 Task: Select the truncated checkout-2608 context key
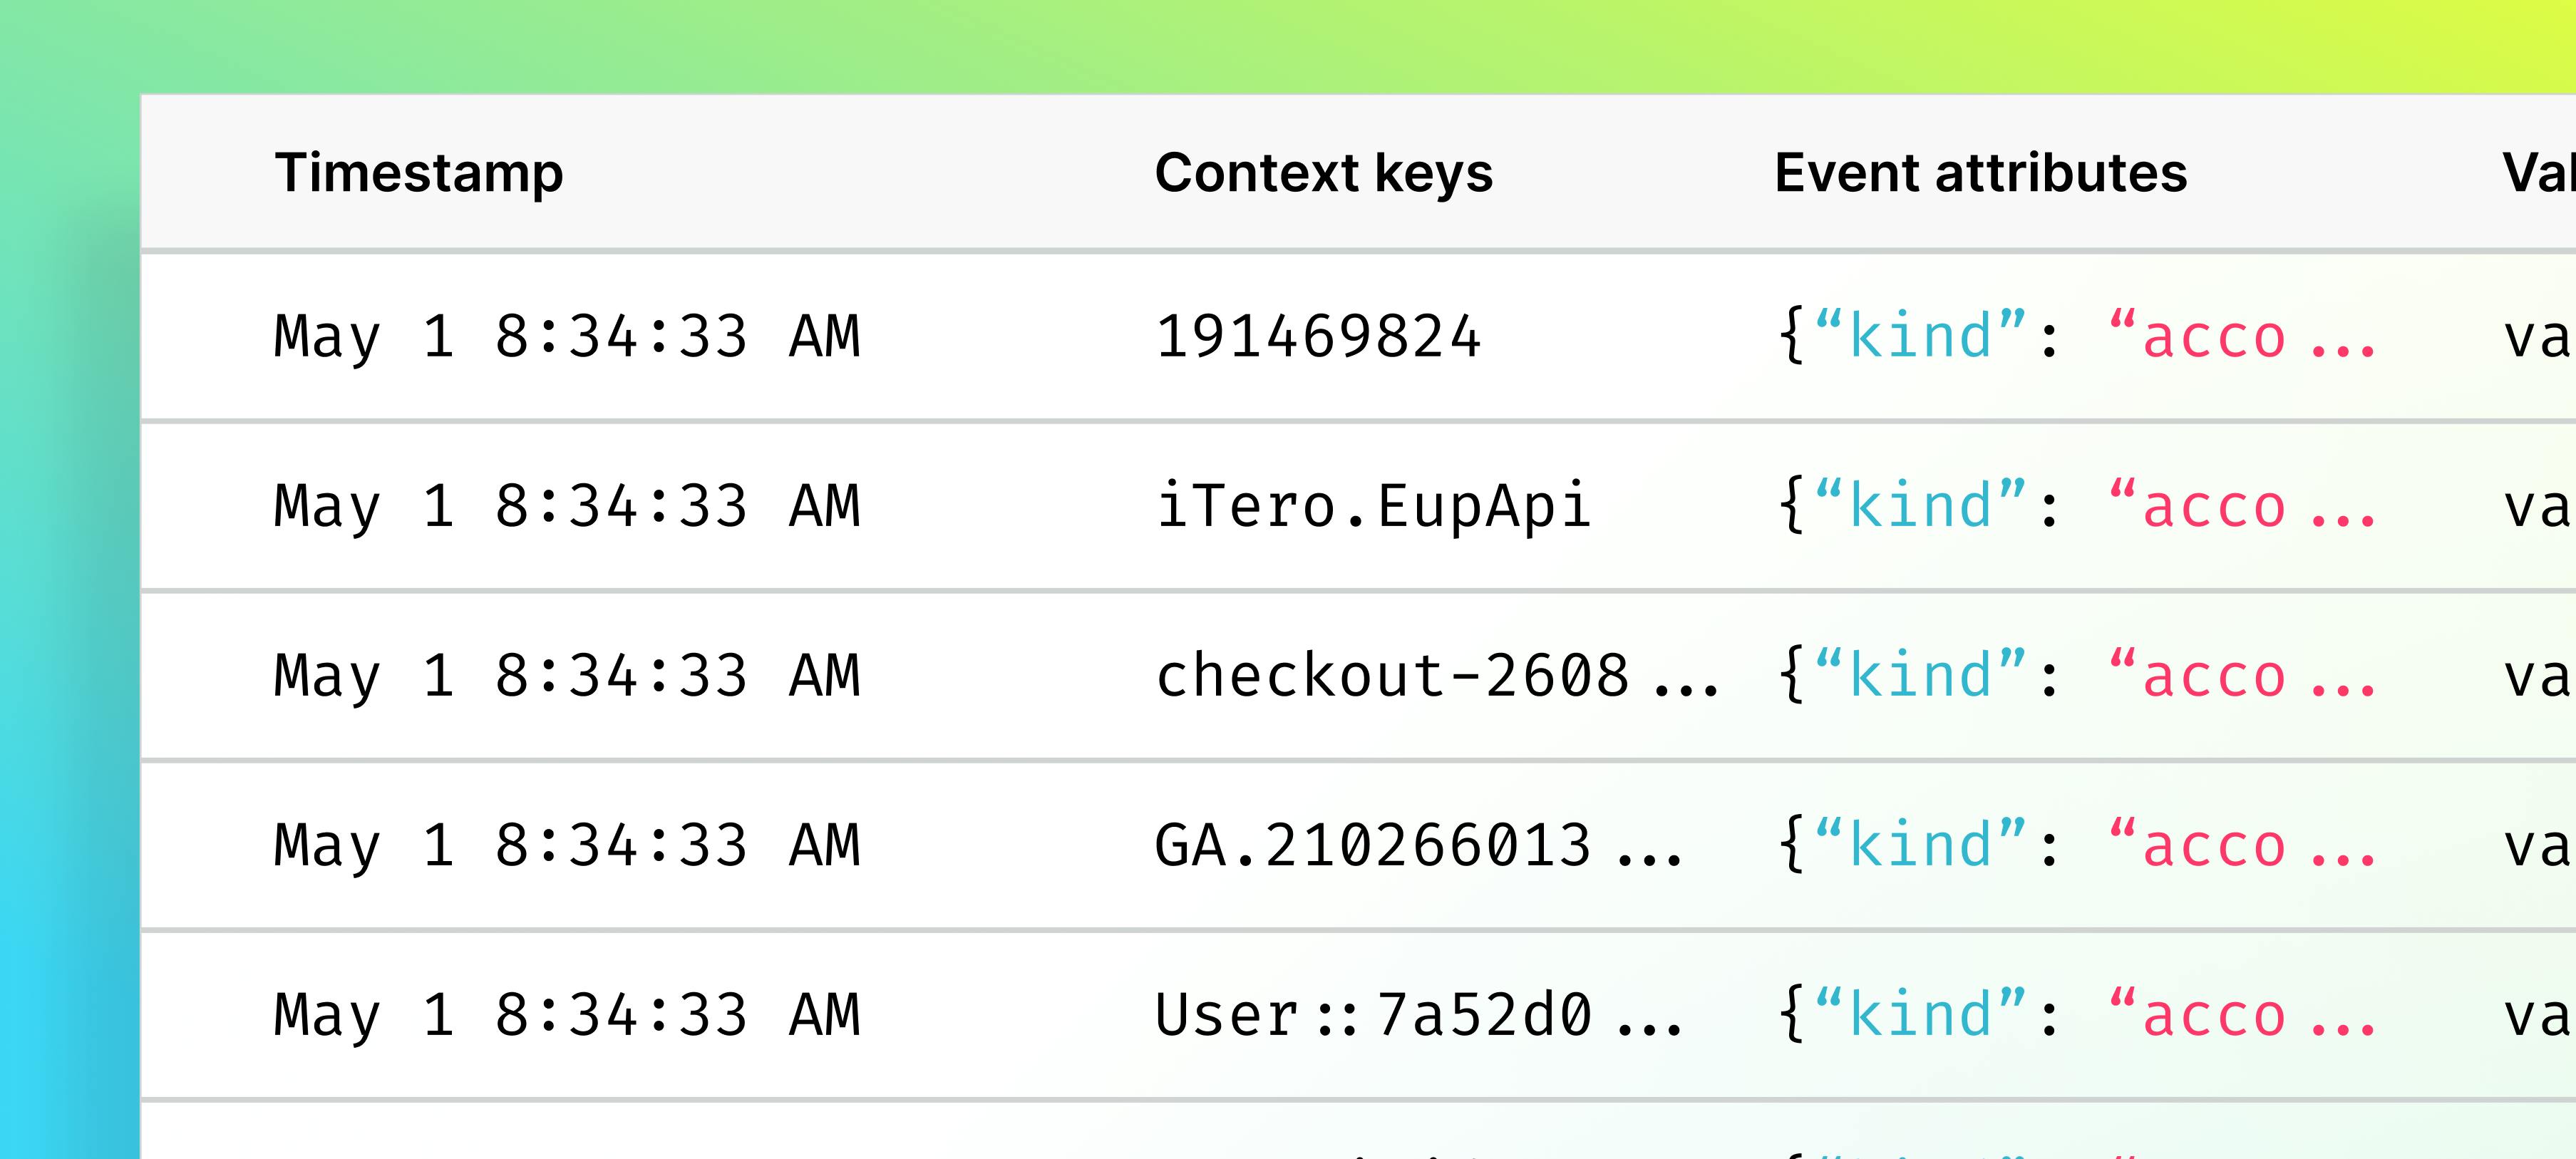(1436, 676)
